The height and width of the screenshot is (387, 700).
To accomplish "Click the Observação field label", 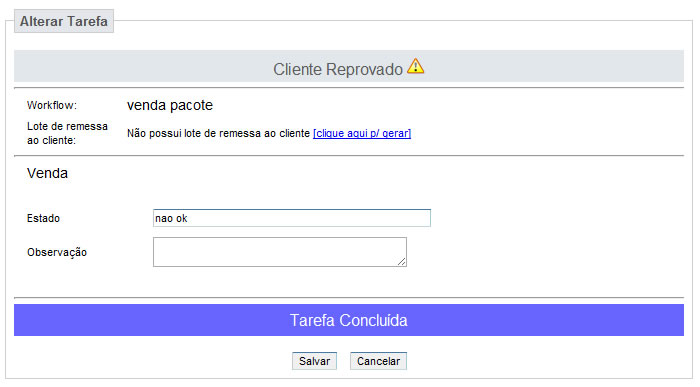I will click(x=57, y=252).
